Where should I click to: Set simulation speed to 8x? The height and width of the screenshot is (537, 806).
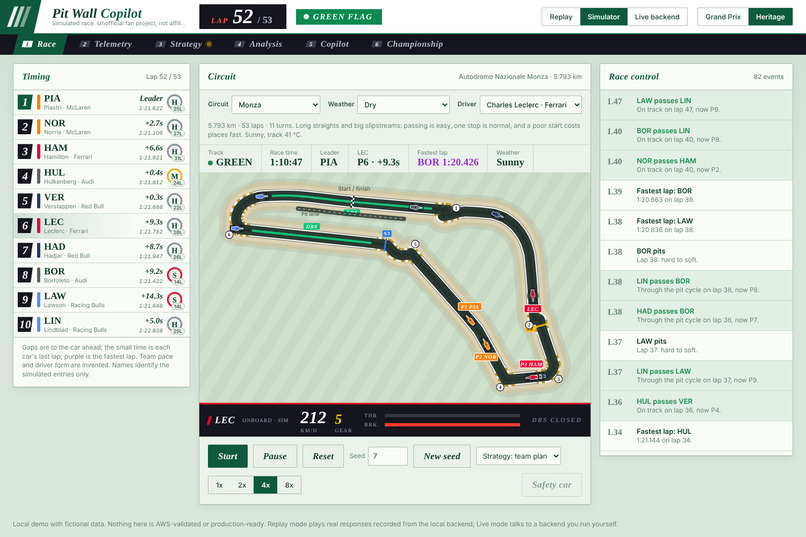pos(289,485)
